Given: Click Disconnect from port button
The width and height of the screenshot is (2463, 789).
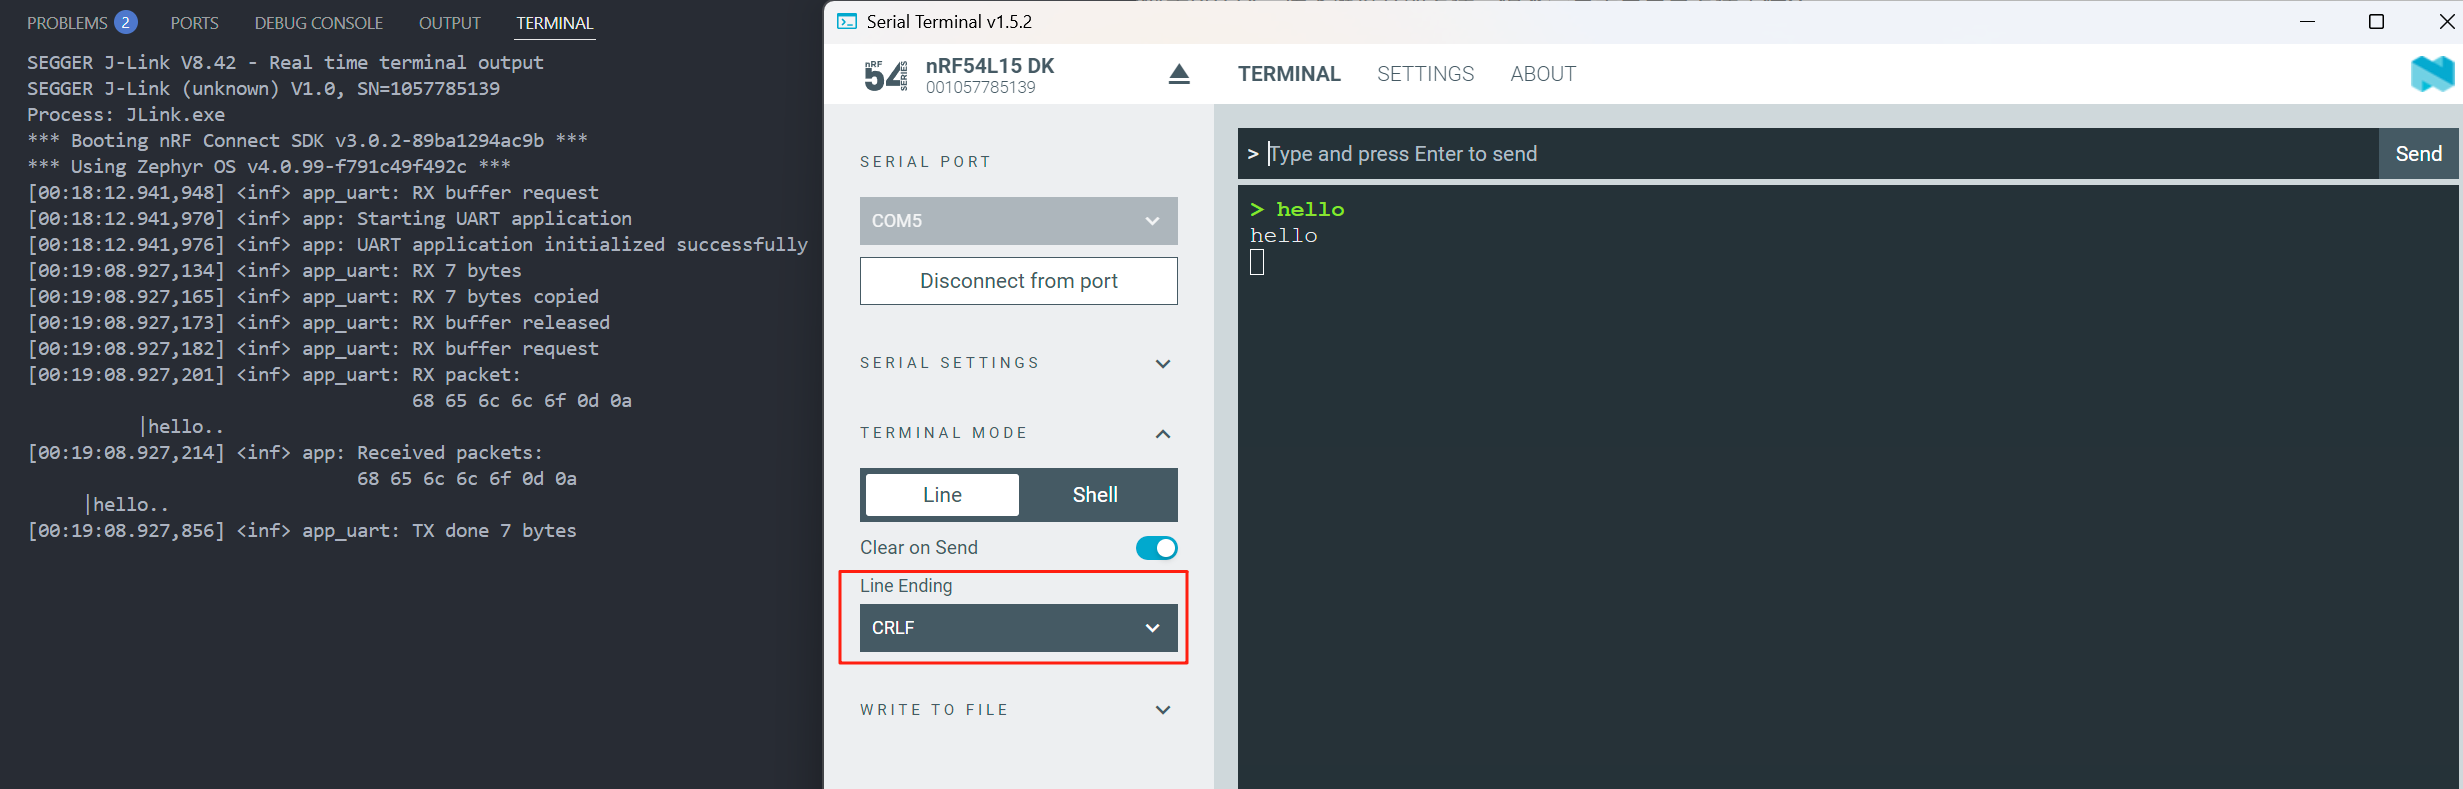Looking at the screenshot, I should [x=1018, y=281].
